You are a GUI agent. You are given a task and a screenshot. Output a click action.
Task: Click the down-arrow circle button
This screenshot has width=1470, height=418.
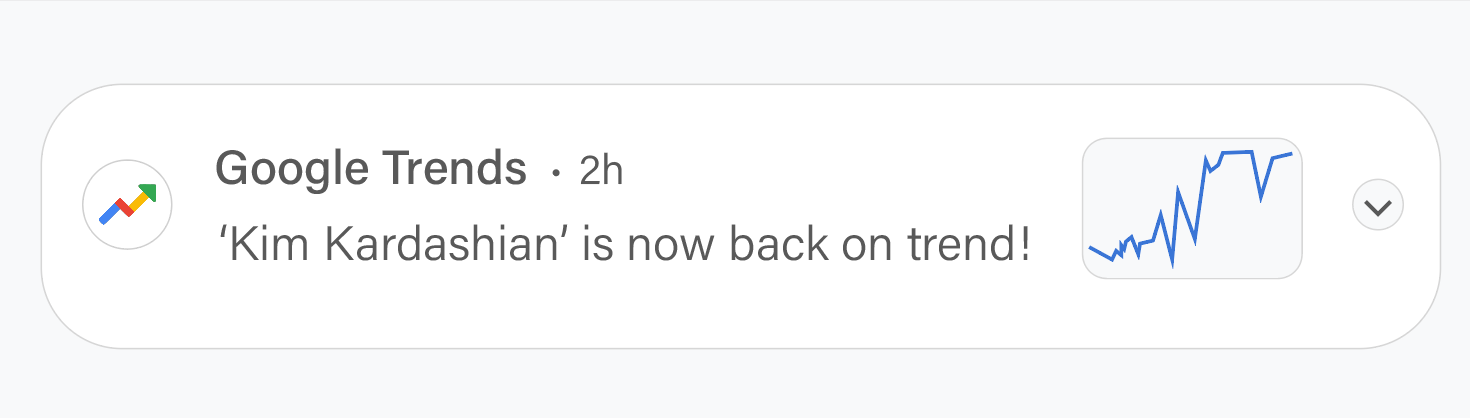1377,206
